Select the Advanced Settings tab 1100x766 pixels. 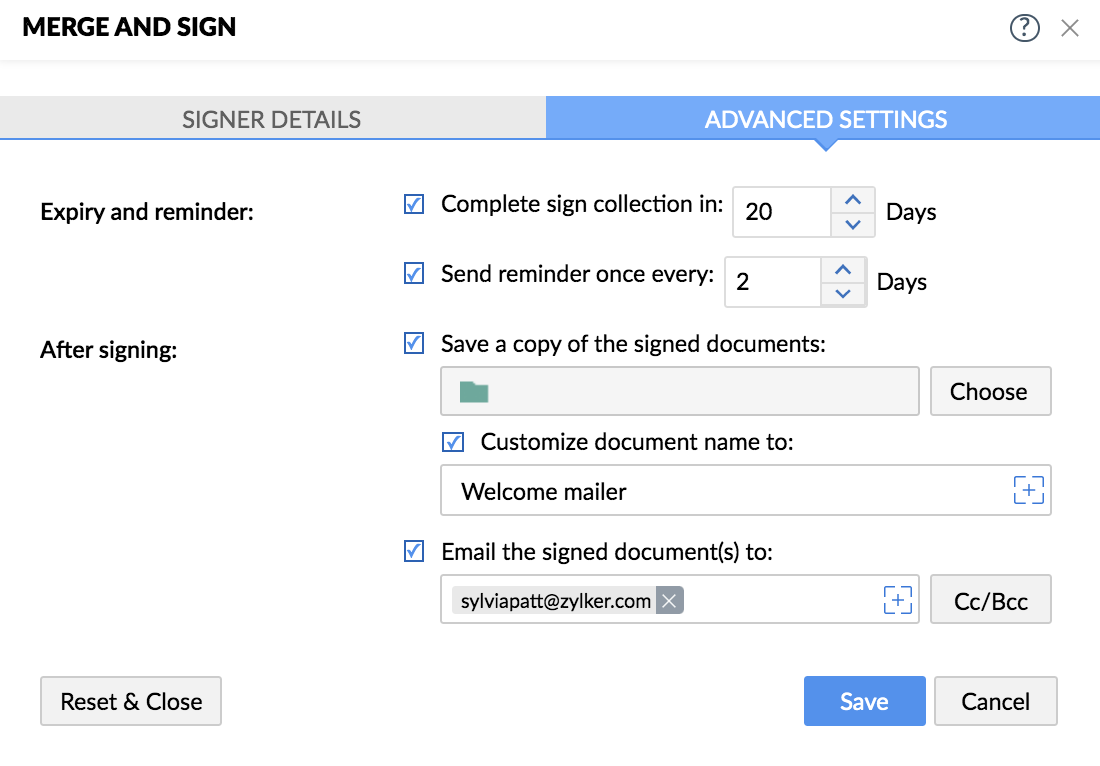[x=826, y=120]
